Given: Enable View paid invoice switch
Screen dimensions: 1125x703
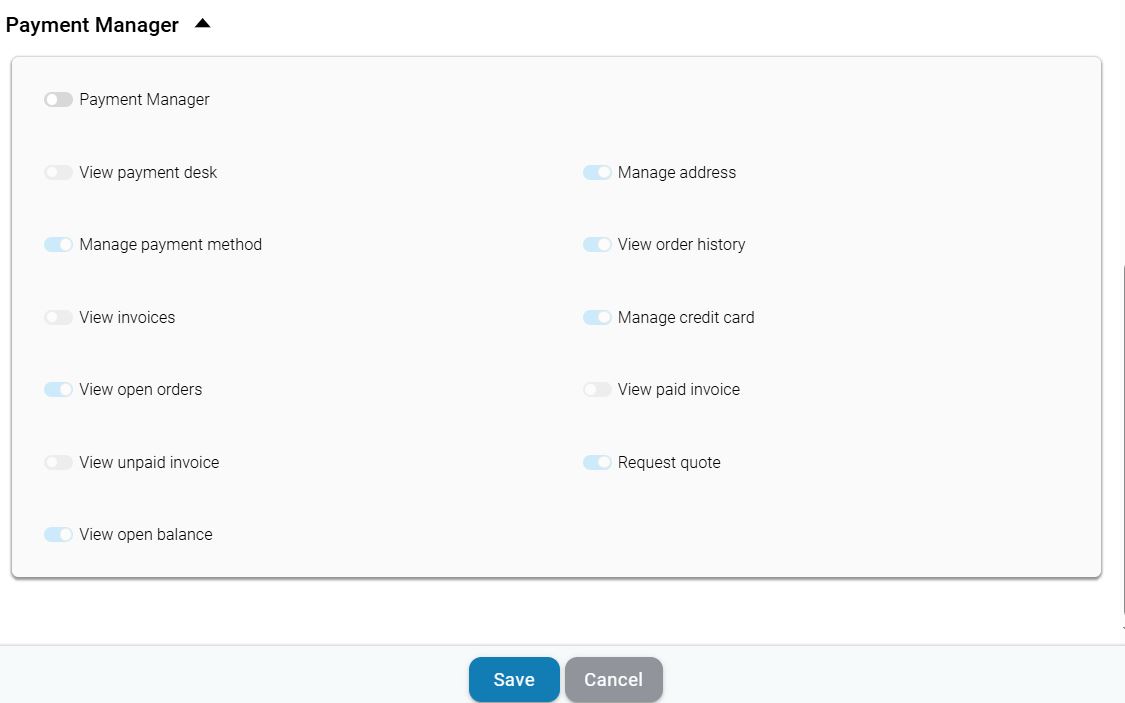Looking at the screenshot, I should click(x=597, y=390).
